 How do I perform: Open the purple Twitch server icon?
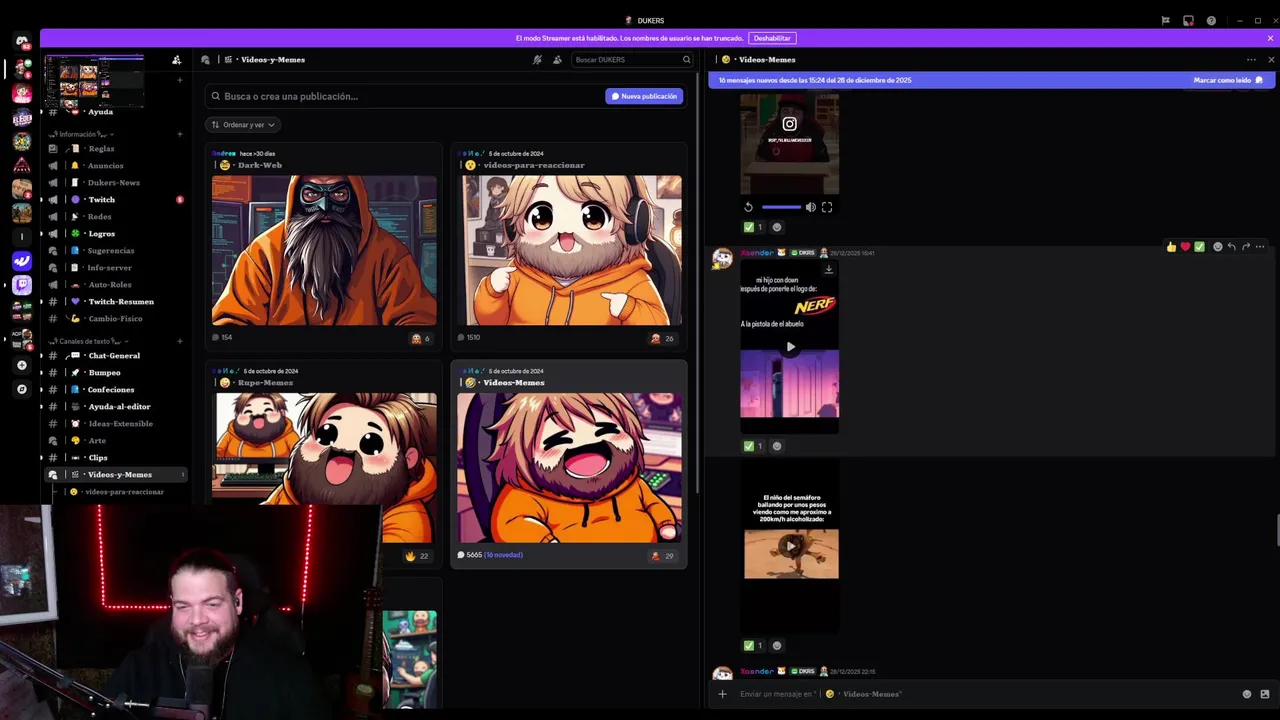22,286
